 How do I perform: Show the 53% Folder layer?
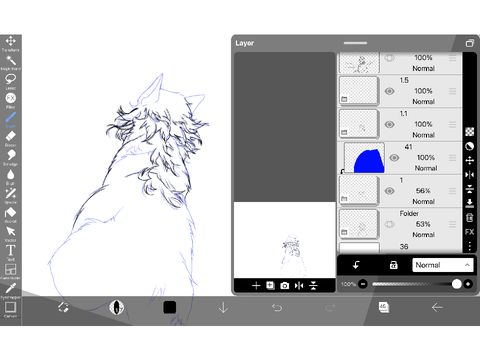389,224
